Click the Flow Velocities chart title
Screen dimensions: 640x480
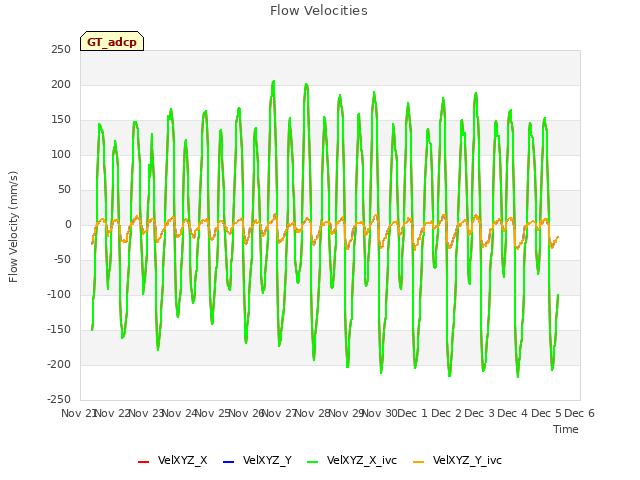[x=319, y=11]
